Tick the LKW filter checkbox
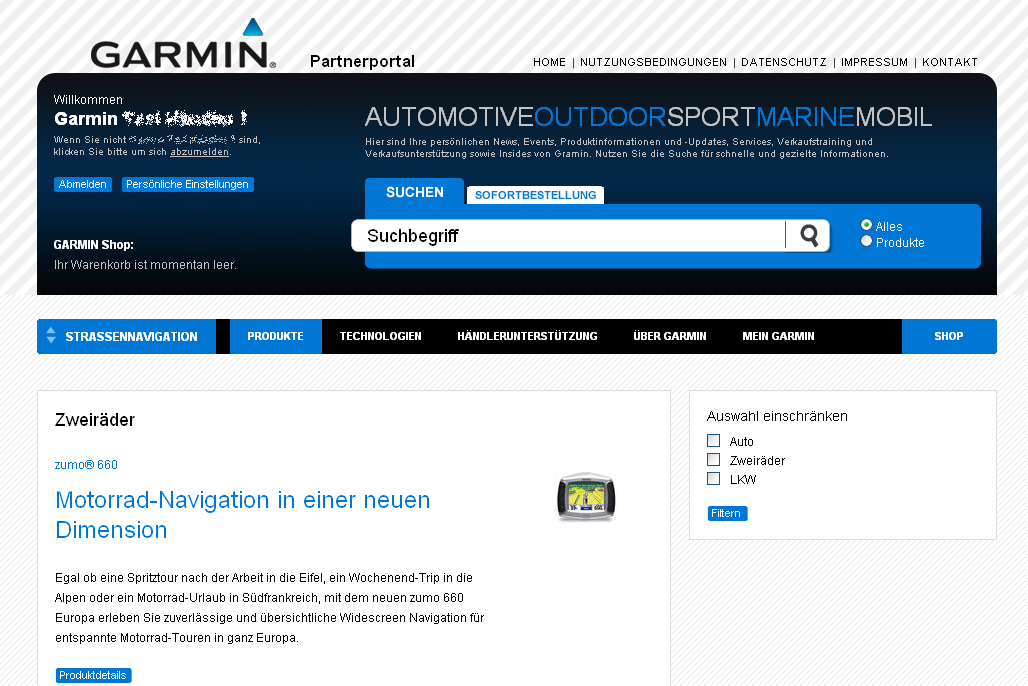This screenshot has width=1028, height=686. pos(713,479)
